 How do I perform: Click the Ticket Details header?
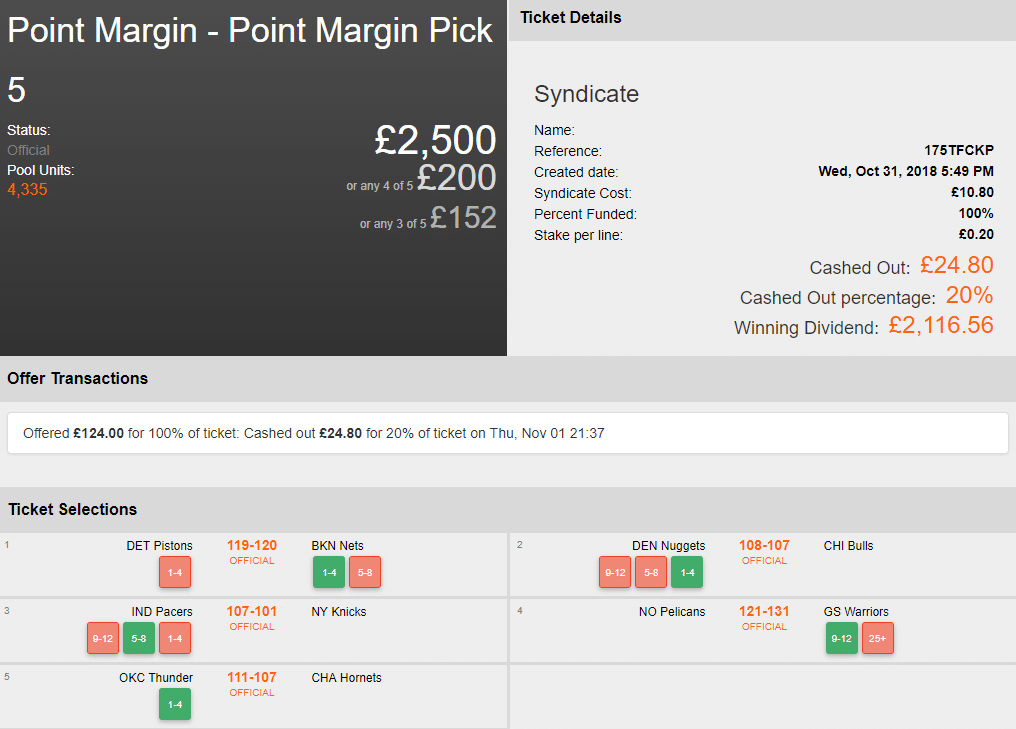(x=571, y=18)
